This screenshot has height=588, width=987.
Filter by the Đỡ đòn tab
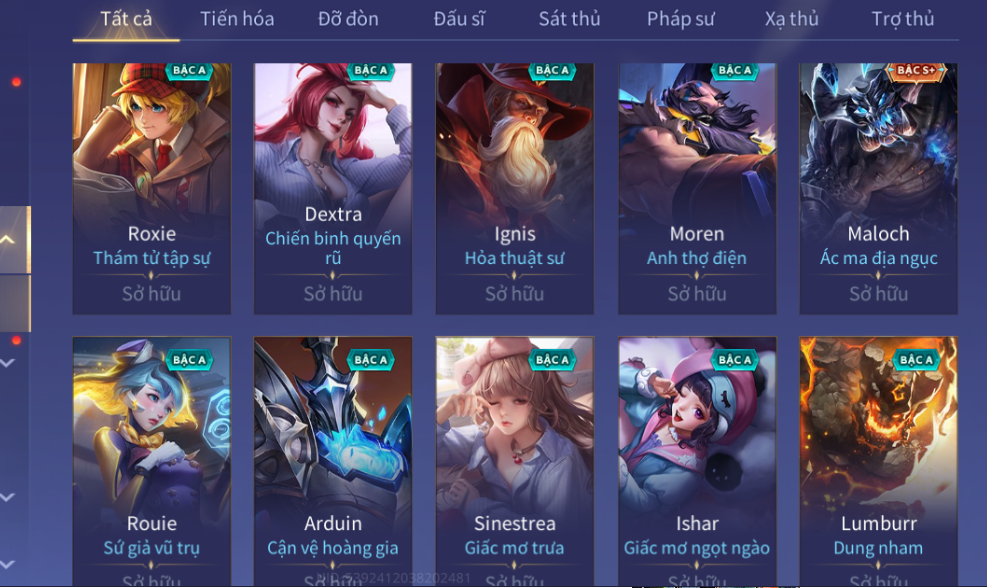tap(348, 19)
